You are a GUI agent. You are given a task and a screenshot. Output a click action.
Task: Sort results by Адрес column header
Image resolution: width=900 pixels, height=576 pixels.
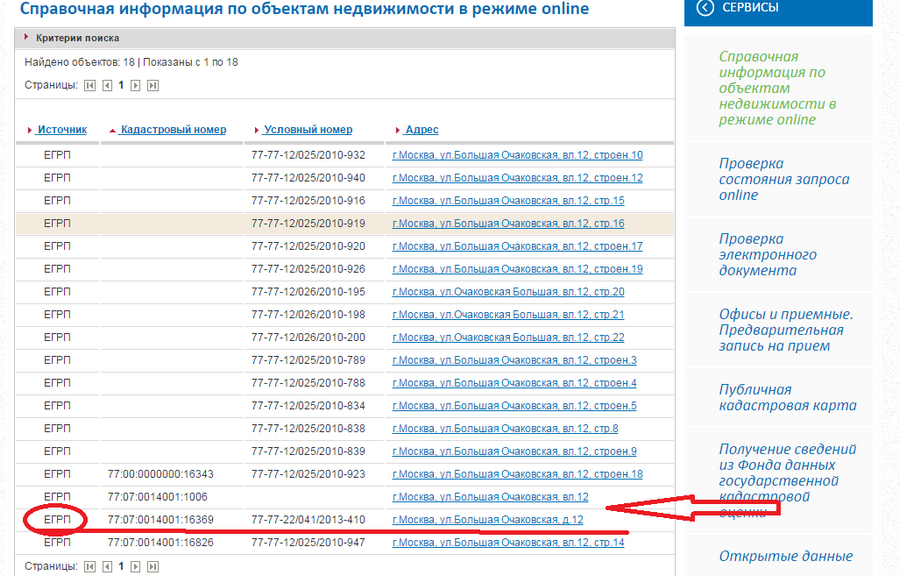tap(421, 130)
